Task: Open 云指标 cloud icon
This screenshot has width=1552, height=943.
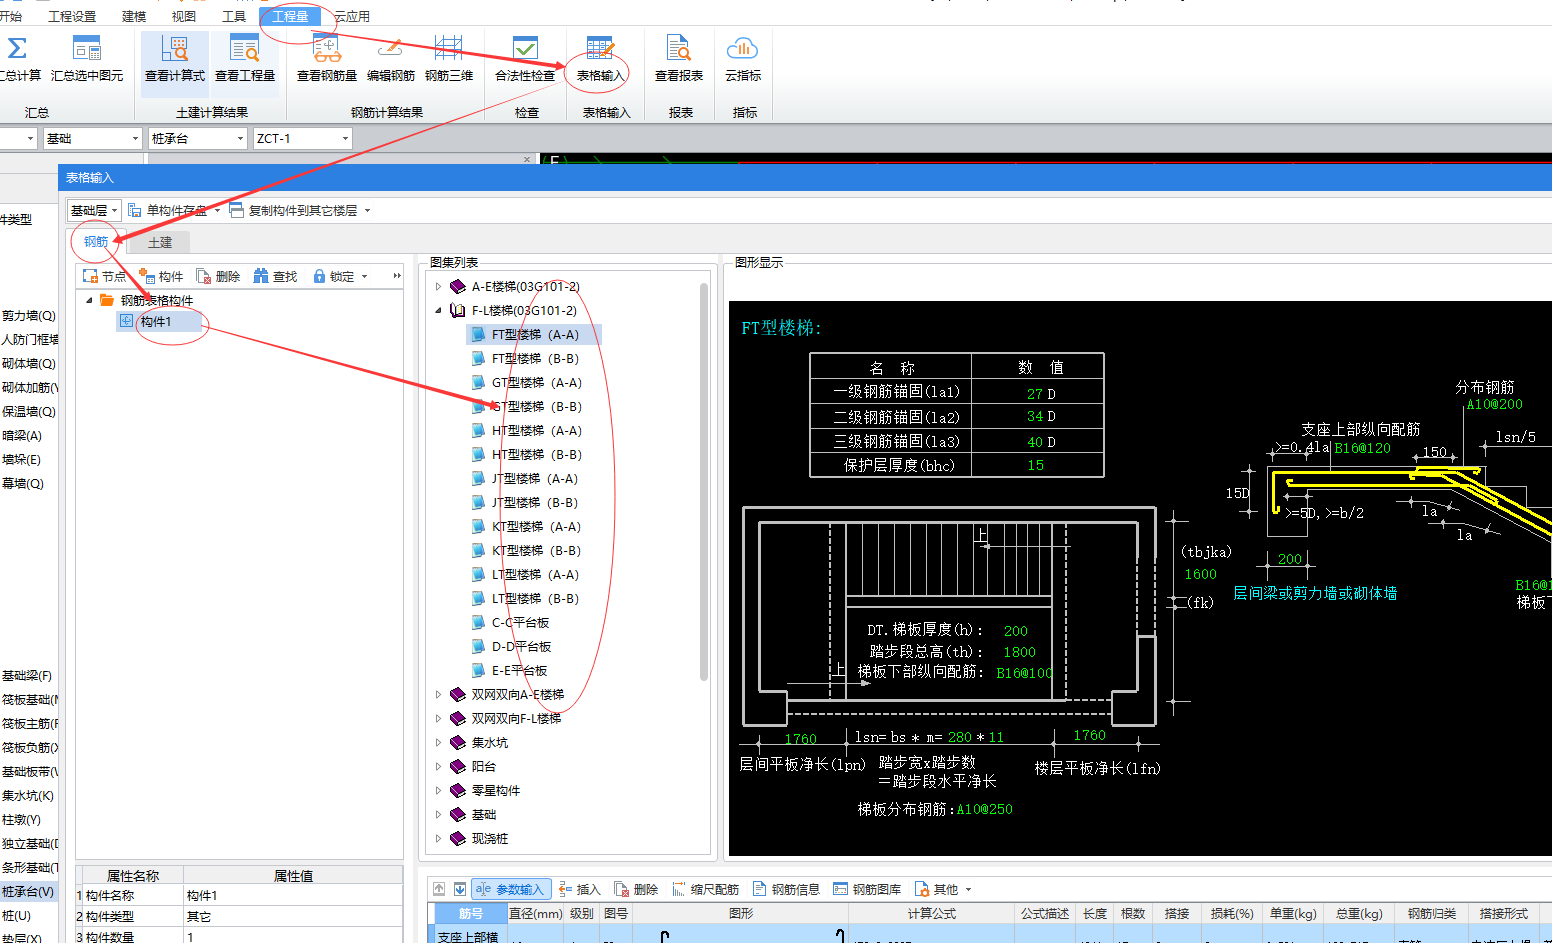Action: (743, 48)
